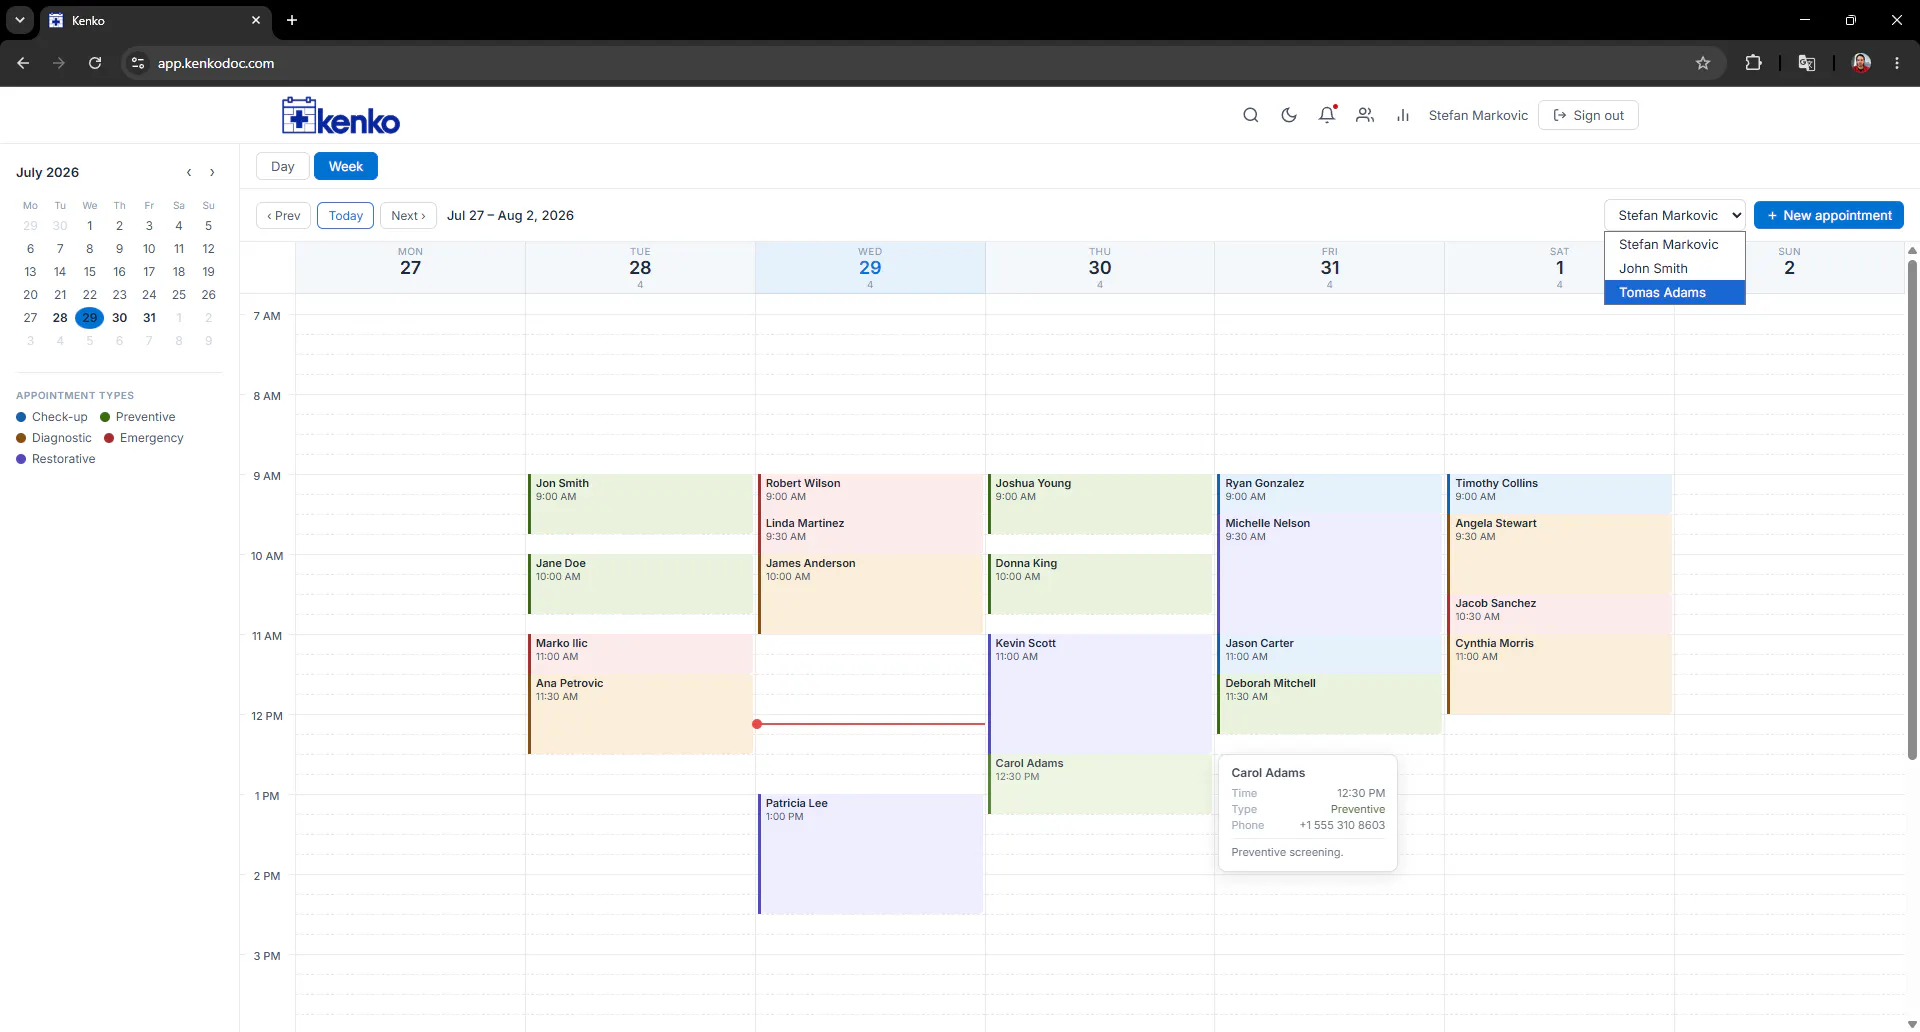Click the Thursday 30 column header
The image size is (1920, 1032).
[1100, 268]
